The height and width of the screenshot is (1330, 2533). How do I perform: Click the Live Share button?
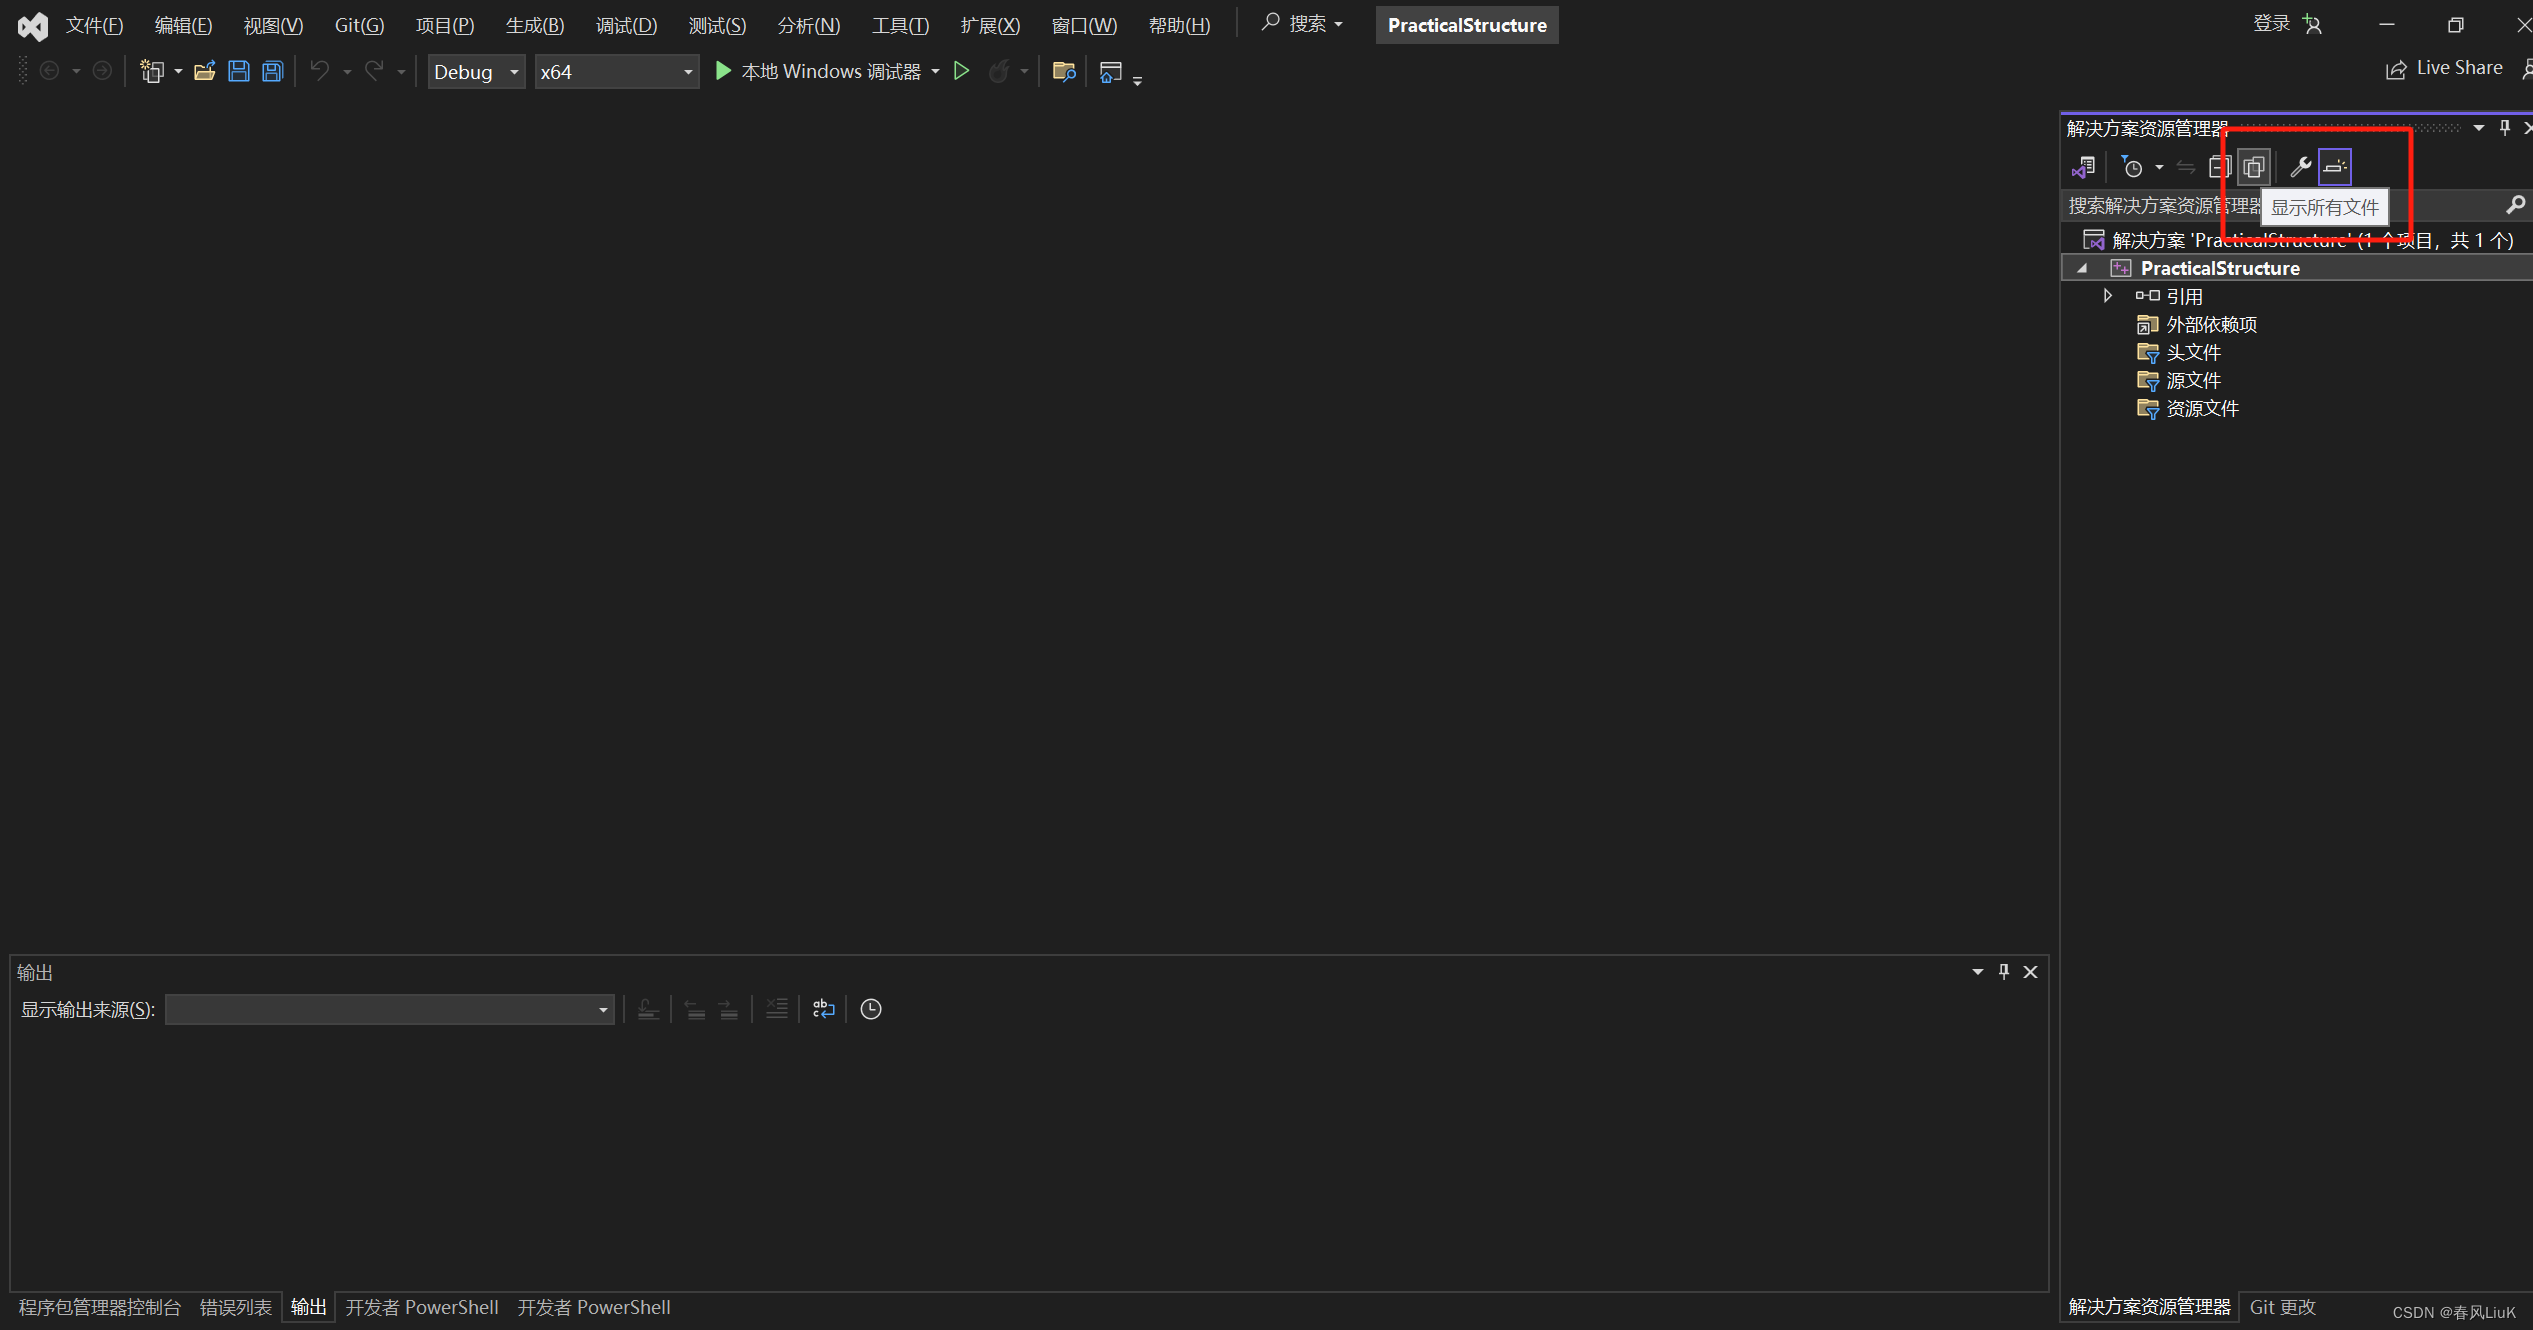[2444, 68]
